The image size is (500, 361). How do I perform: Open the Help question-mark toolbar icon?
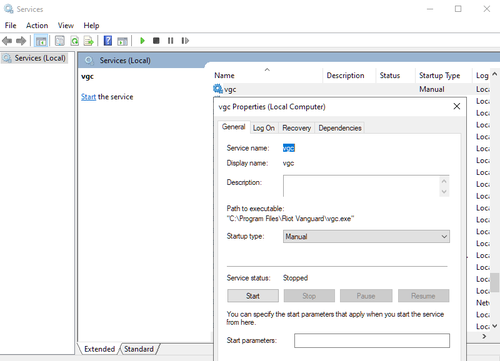tap(108, 41)
